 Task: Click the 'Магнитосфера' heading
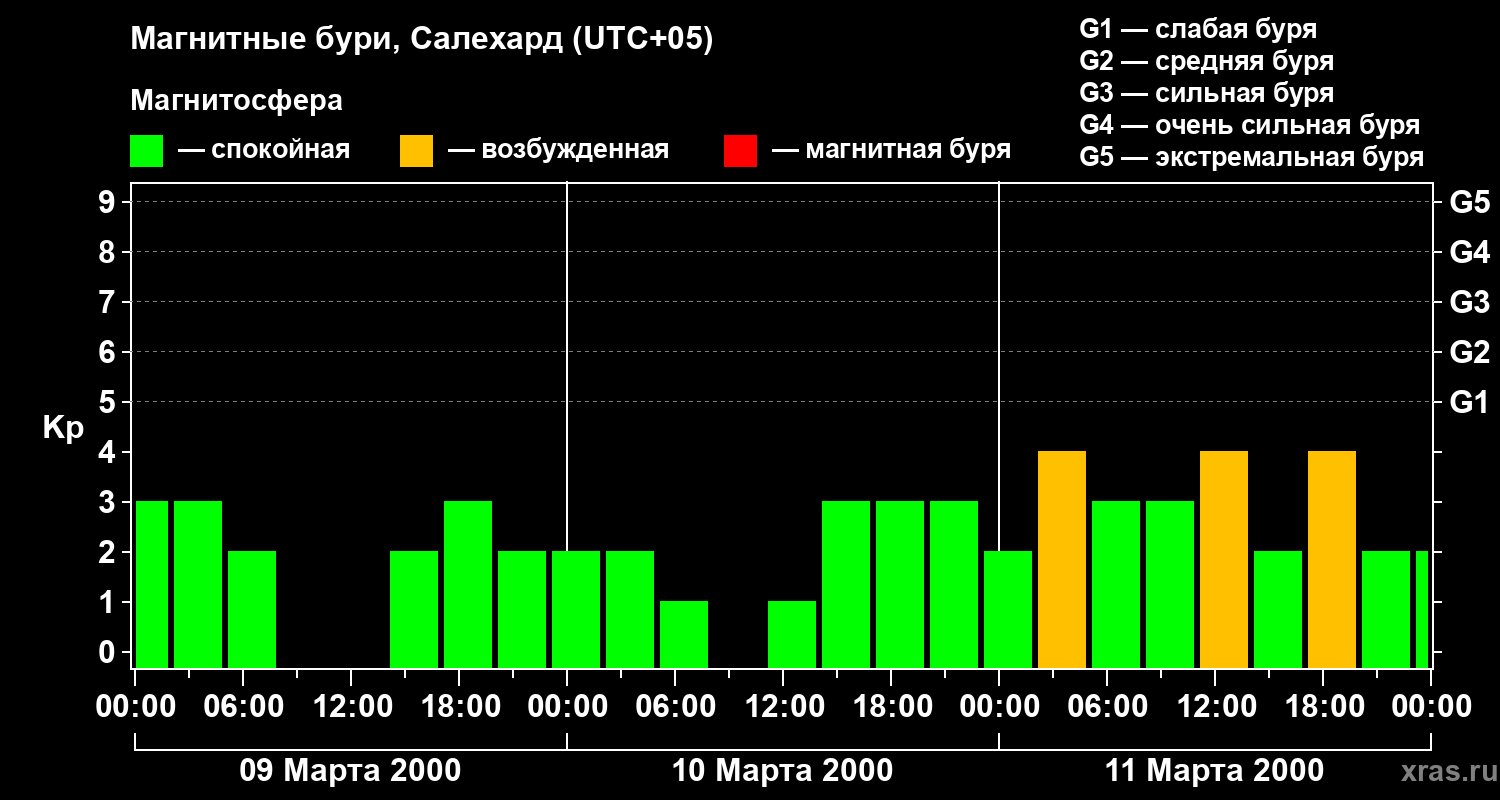click(x=237, y=101)
